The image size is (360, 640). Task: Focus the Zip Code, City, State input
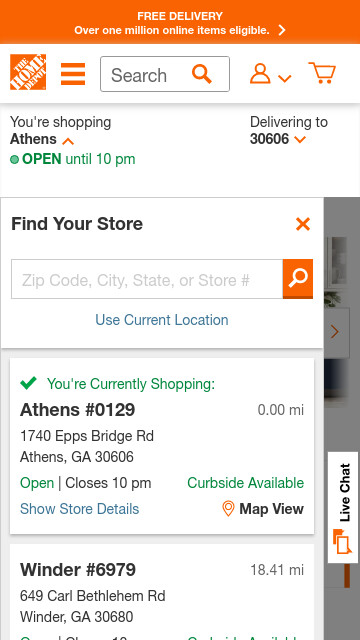pos(147,279)
